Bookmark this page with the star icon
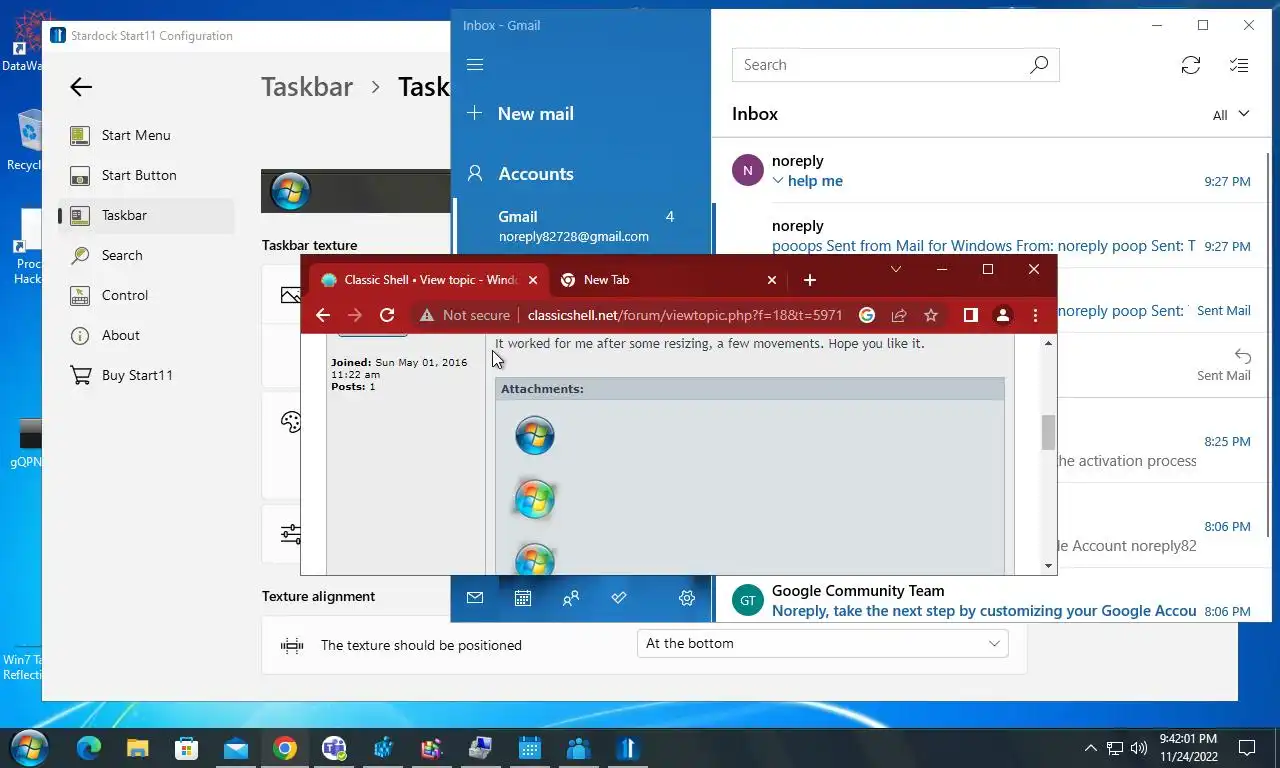 point(931,315)
